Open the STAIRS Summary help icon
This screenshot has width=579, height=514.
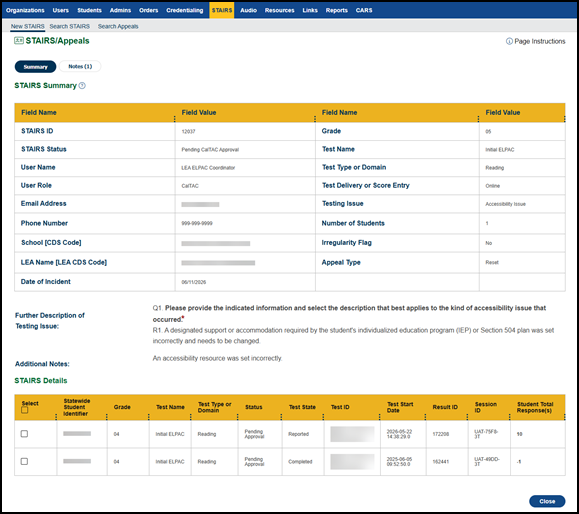pyautogui.click(x=82, y=86)
